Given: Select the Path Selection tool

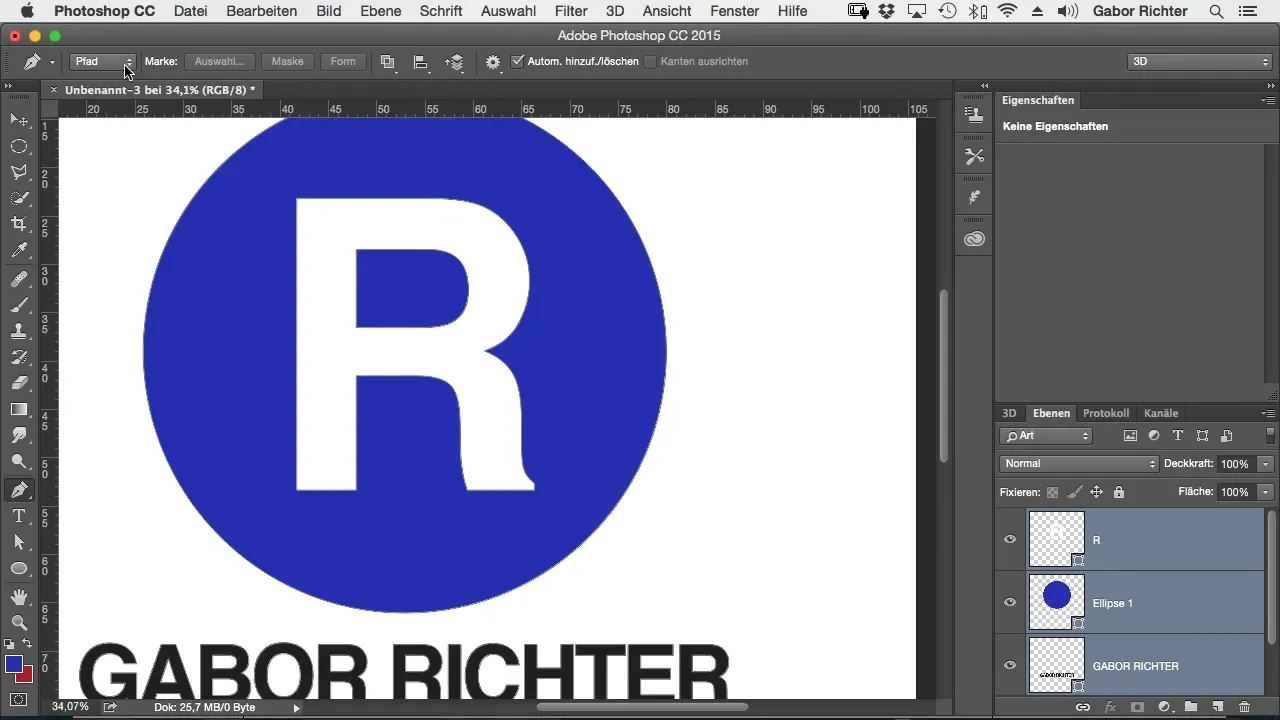Looking at the screenshot, I should pos(19,542).
